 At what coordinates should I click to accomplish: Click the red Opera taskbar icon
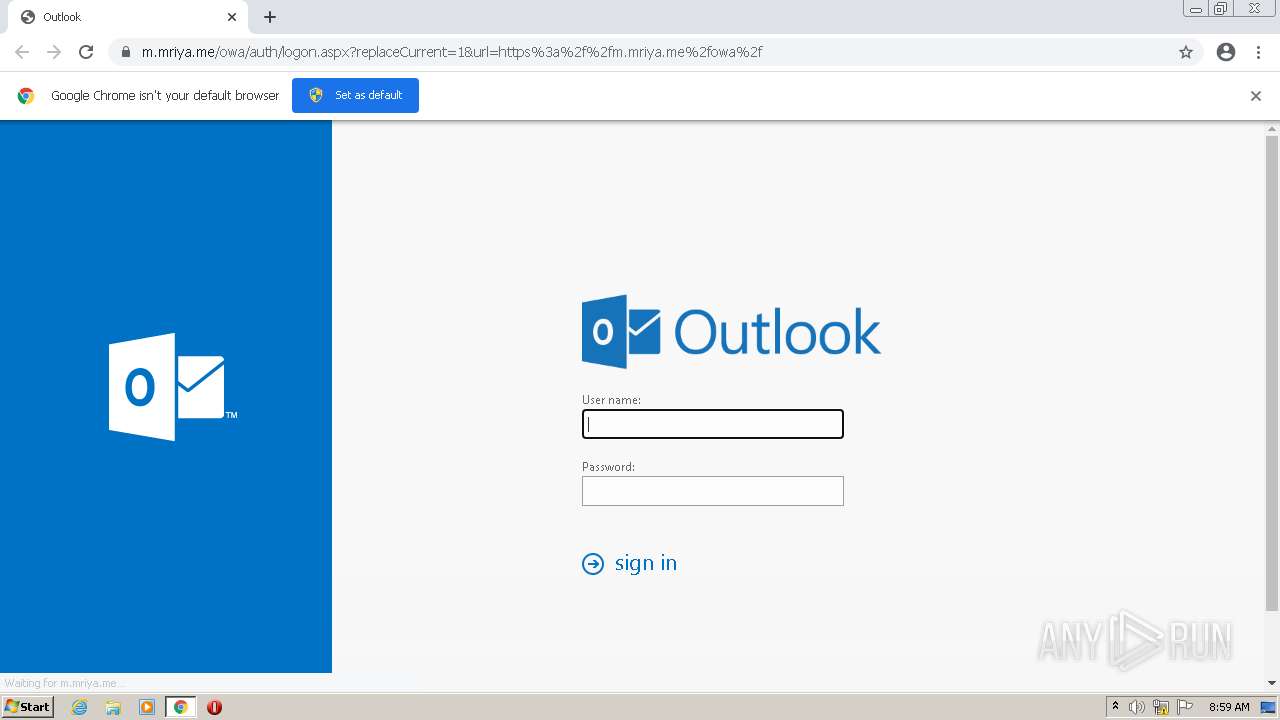point(214,707)
